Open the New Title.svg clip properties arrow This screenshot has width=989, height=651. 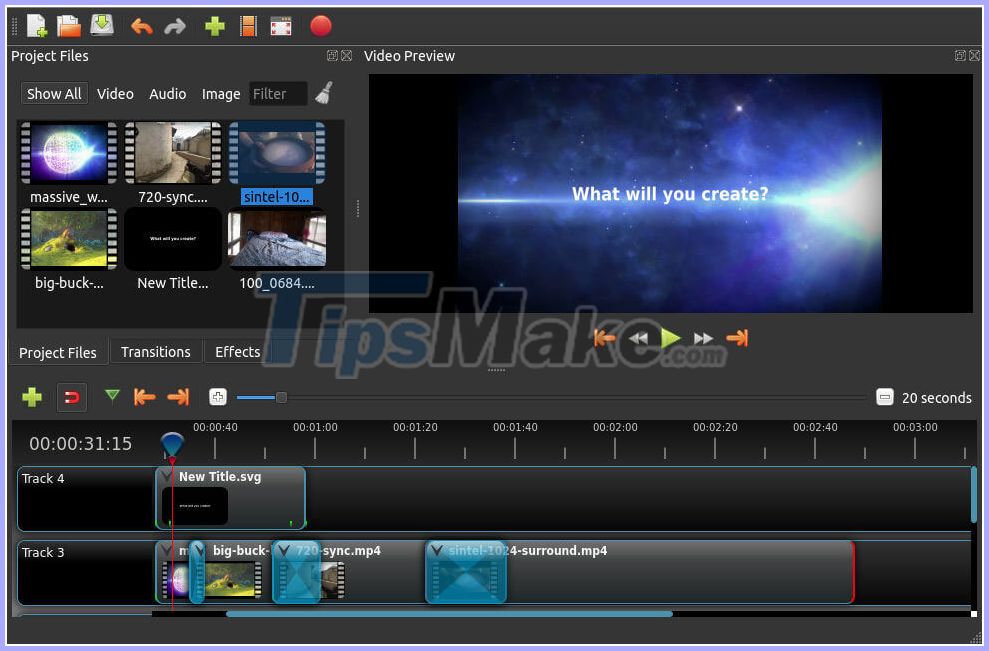point(167,477)
